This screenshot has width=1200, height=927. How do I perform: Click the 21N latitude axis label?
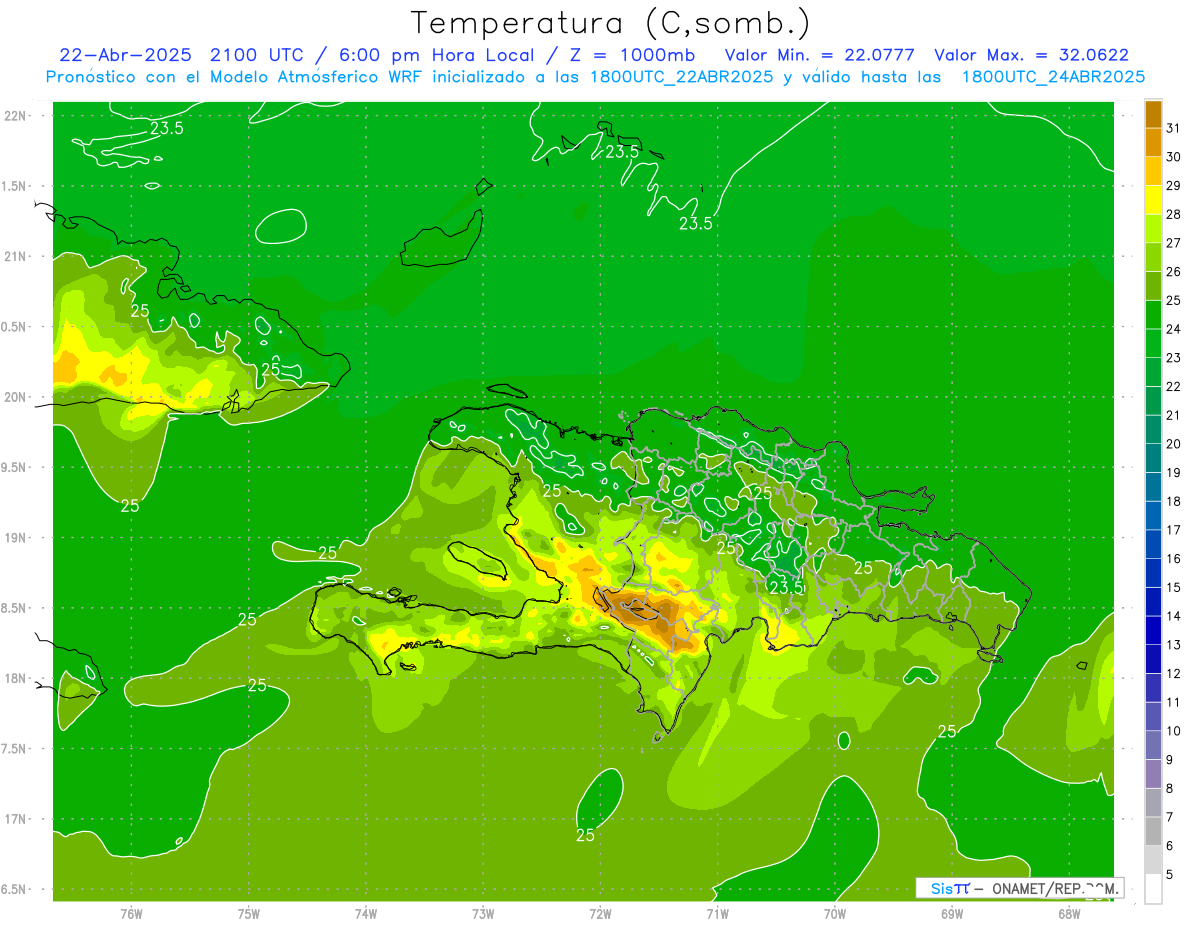click(15, 256)
